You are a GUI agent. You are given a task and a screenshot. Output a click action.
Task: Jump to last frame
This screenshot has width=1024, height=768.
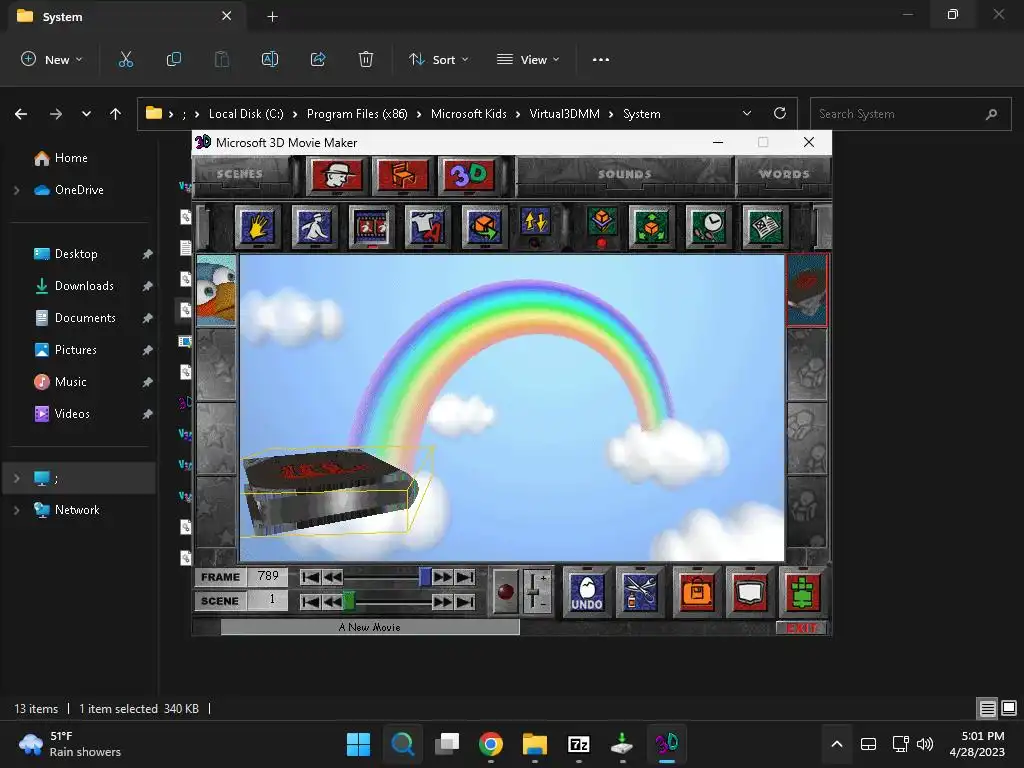pos(465,577)
